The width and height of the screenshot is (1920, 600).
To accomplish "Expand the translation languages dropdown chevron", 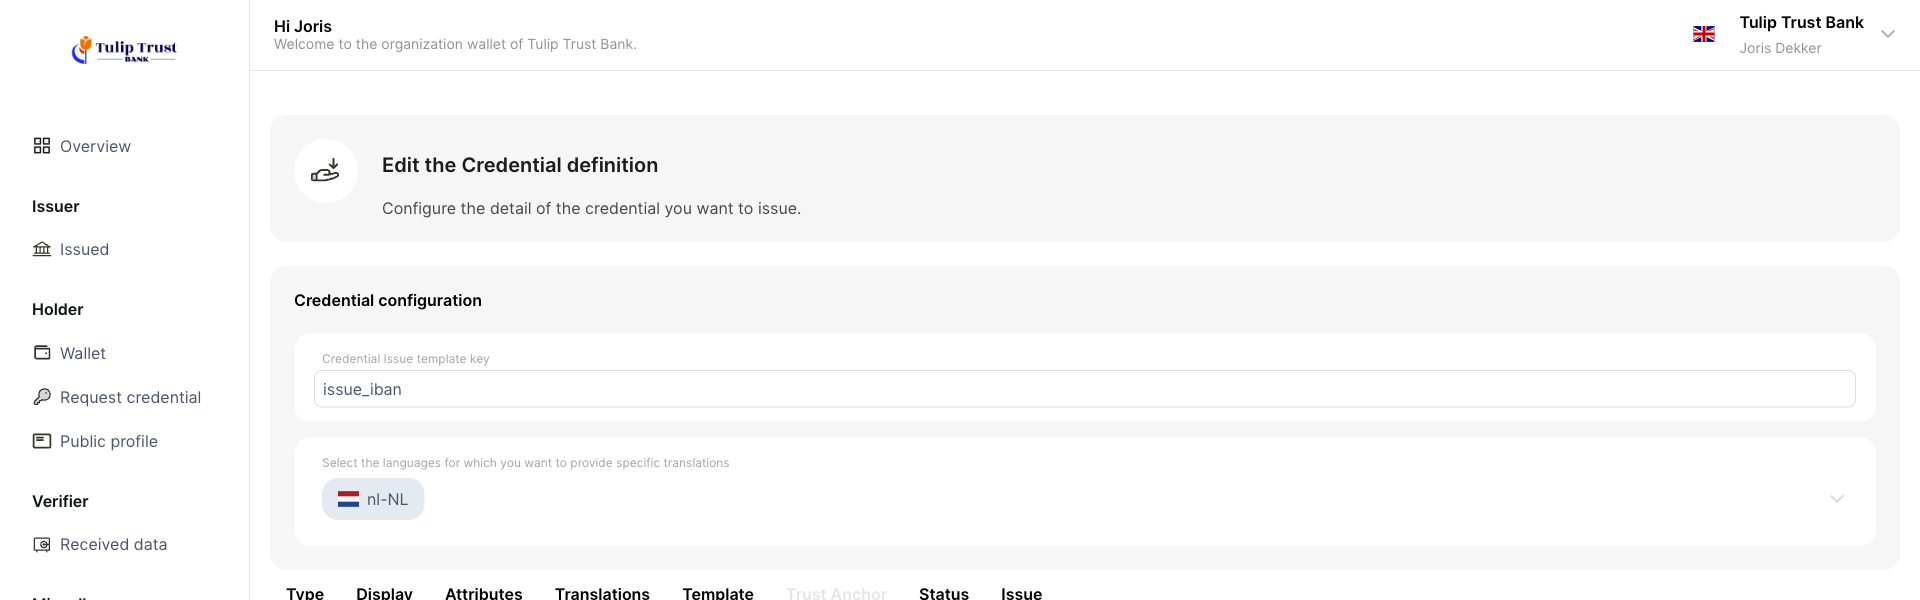I will tap(1836, 499).
